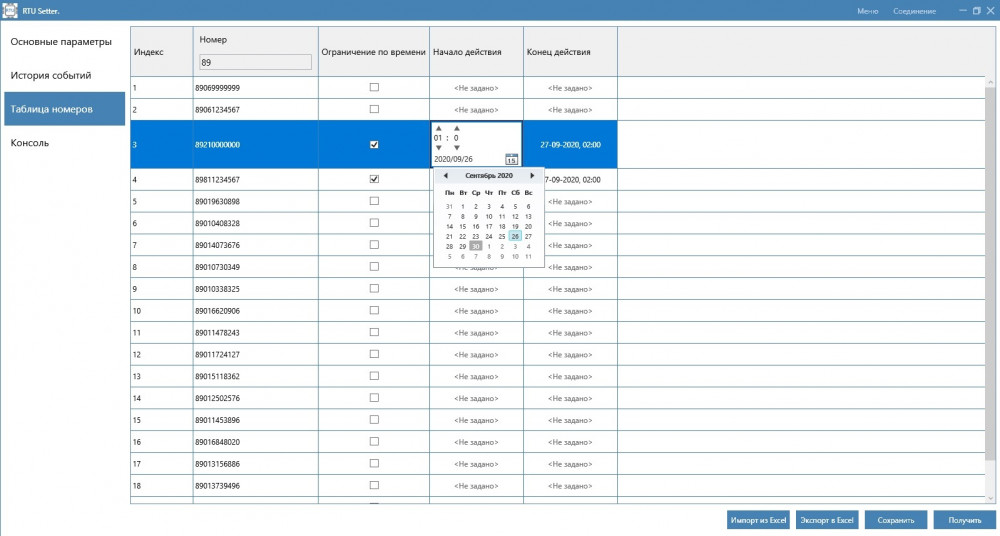This screenshot has width=1000, height=536.
Task: Decrease the minutes with the down arrow
Action: (457, 148)
